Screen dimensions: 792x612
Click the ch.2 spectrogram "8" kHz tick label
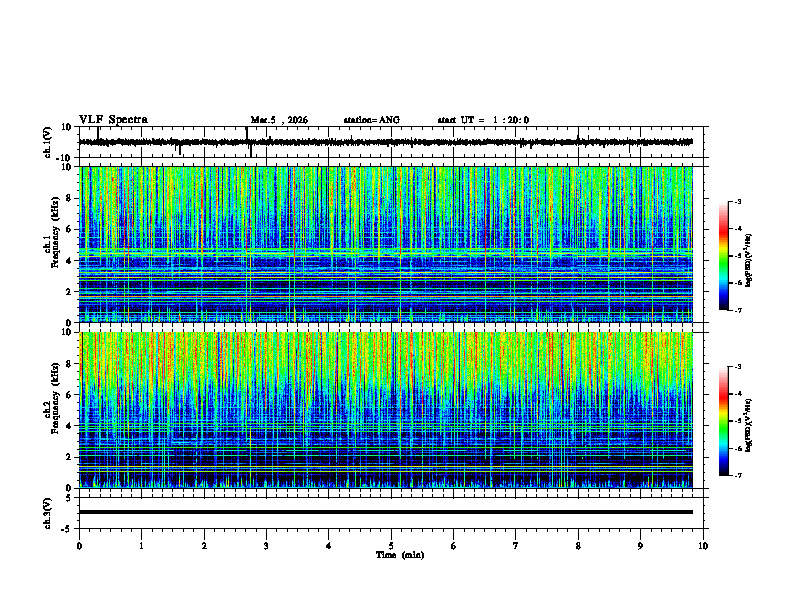(x=70, y=364)
